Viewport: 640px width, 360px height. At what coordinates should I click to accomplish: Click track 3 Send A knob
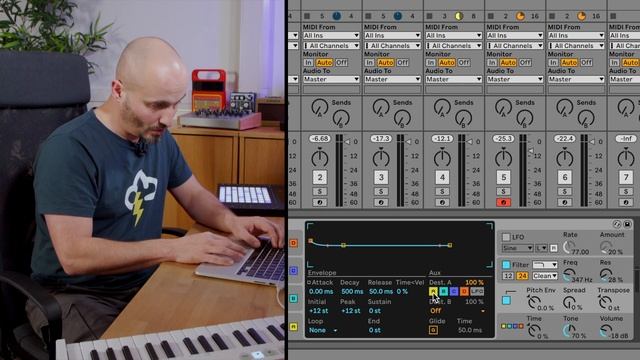click(x=380, y=107)
